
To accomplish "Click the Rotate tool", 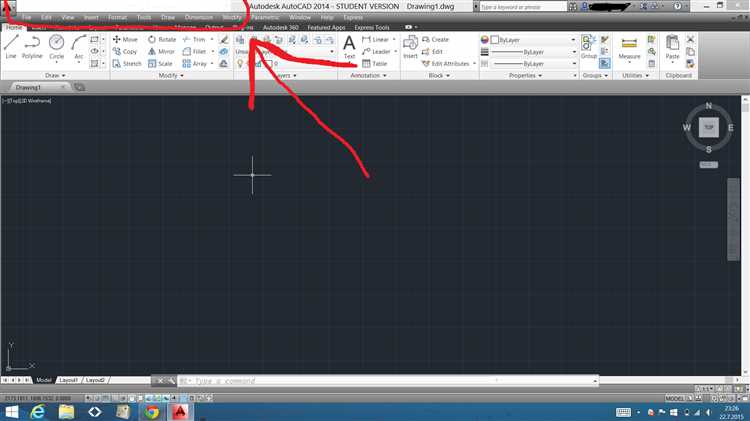I will [x=162, y=39].
